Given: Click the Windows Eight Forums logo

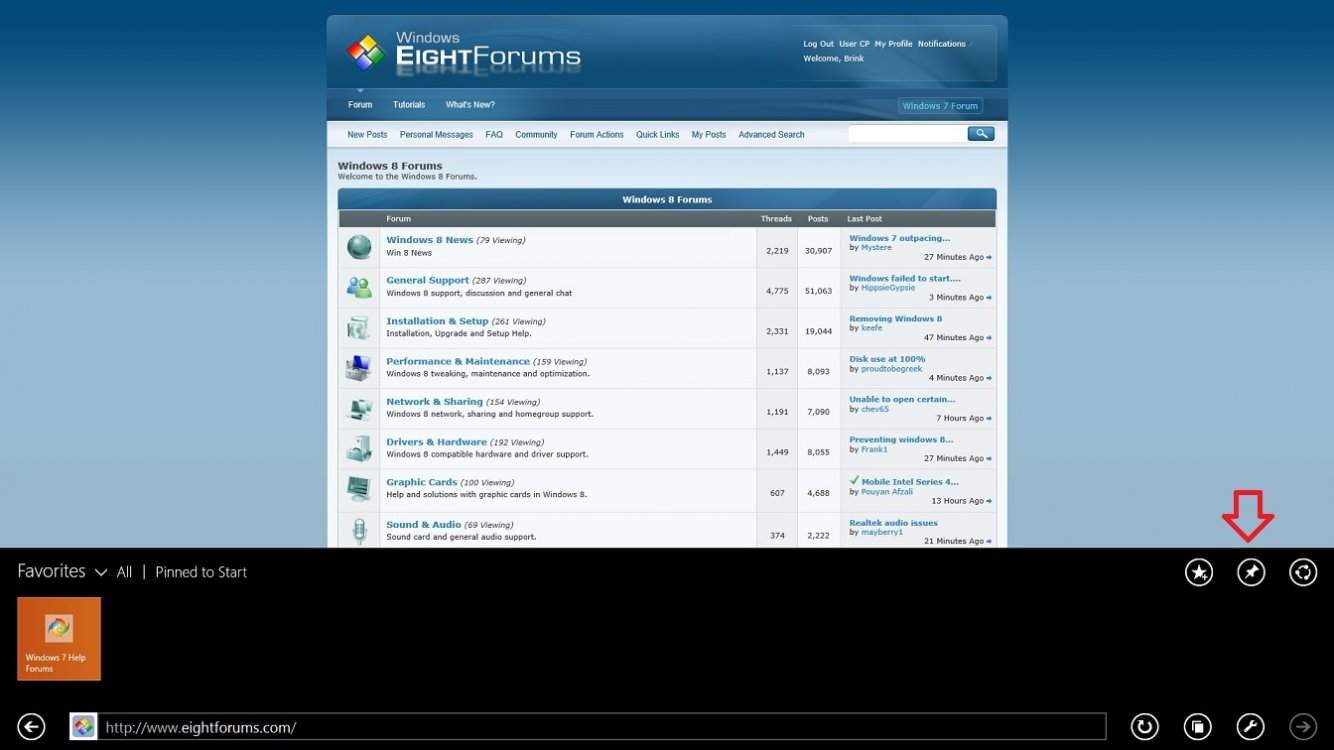Looking at the screenshot, I should tap(463, 52).
